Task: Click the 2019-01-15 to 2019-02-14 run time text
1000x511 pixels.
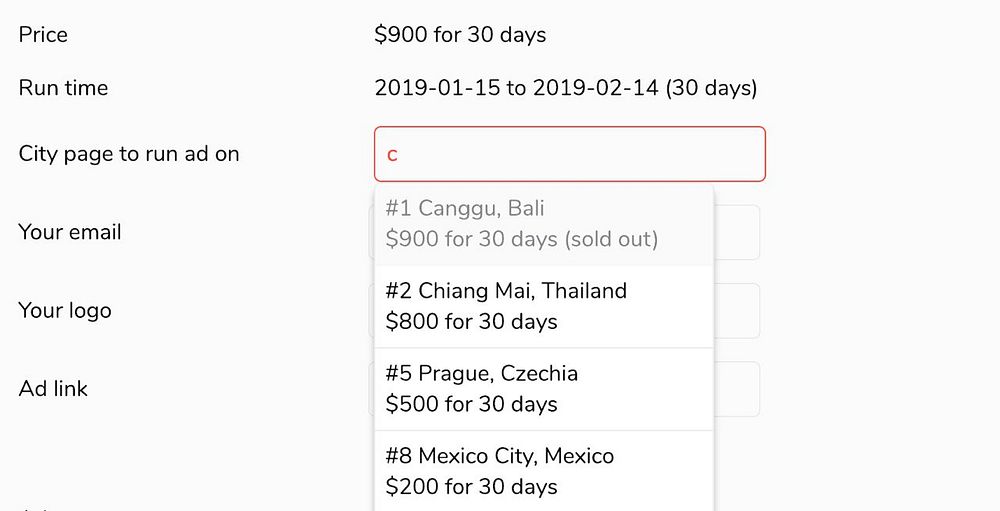Action: point(566,88)
